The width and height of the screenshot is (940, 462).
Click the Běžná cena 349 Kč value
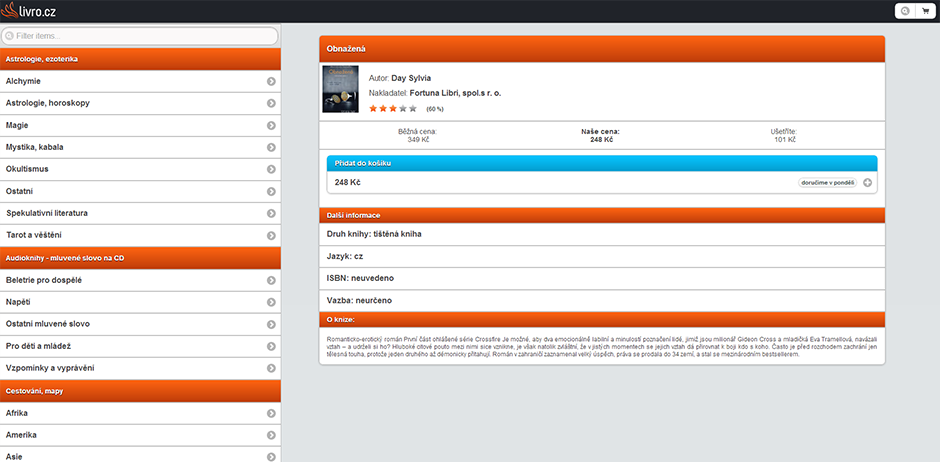click(x=418, y=140)
